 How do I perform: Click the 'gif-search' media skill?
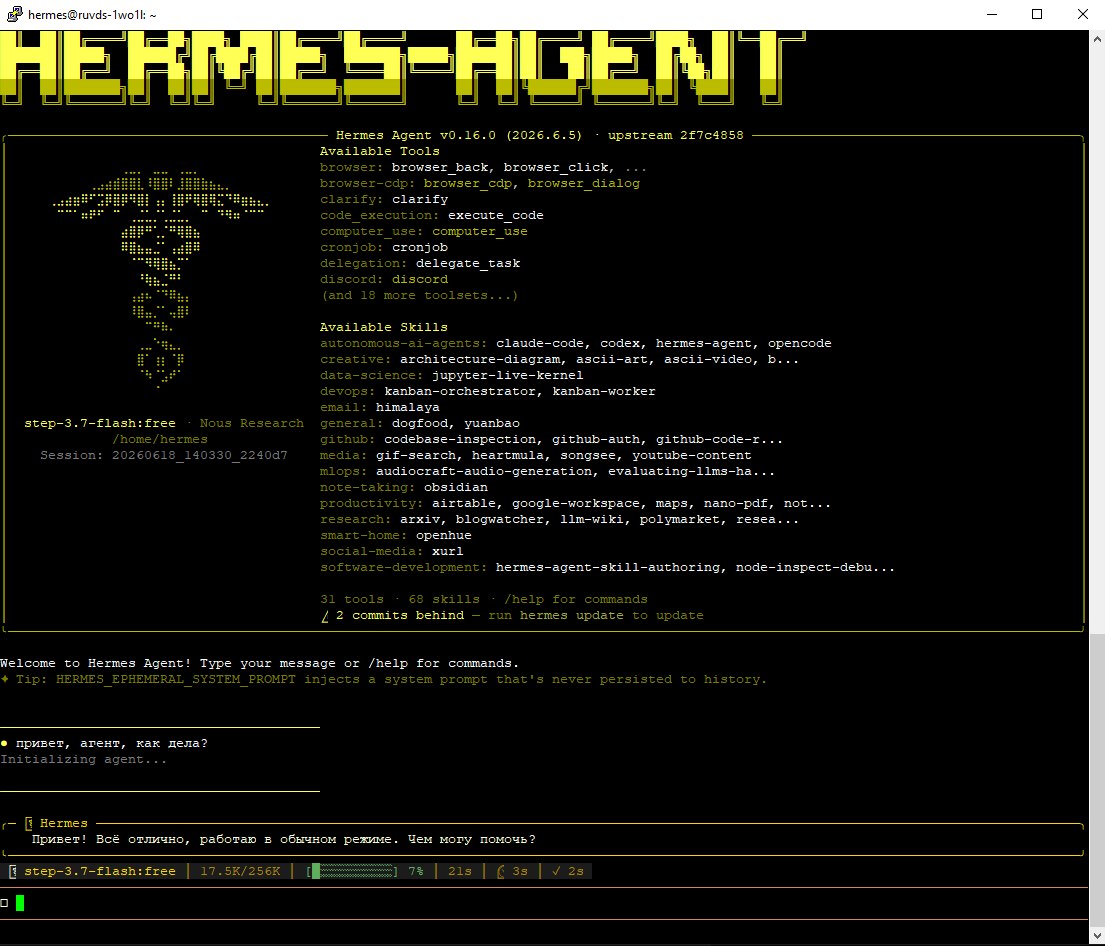[416, 455]
